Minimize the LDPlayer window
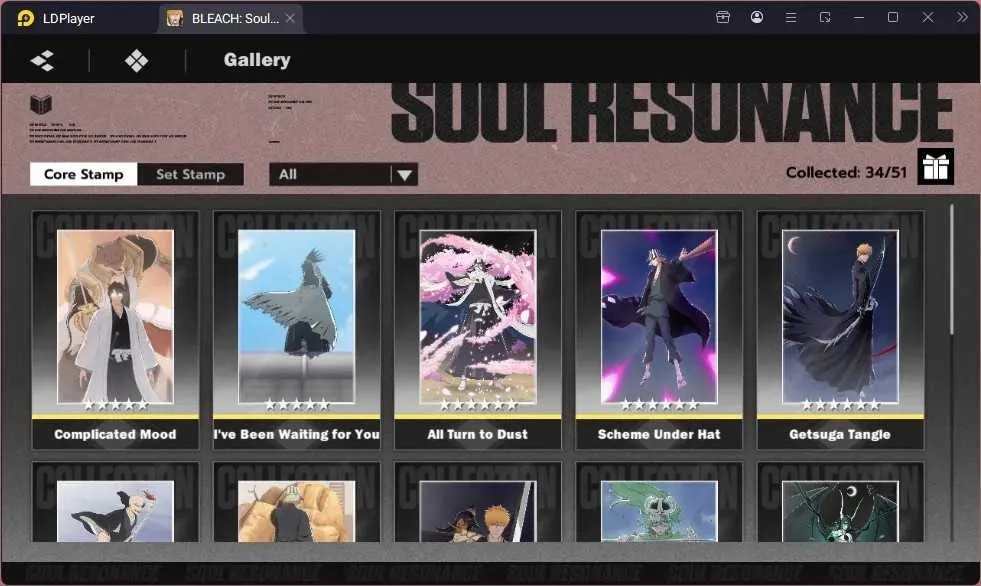The image size is (981, 586). point(859,18)
